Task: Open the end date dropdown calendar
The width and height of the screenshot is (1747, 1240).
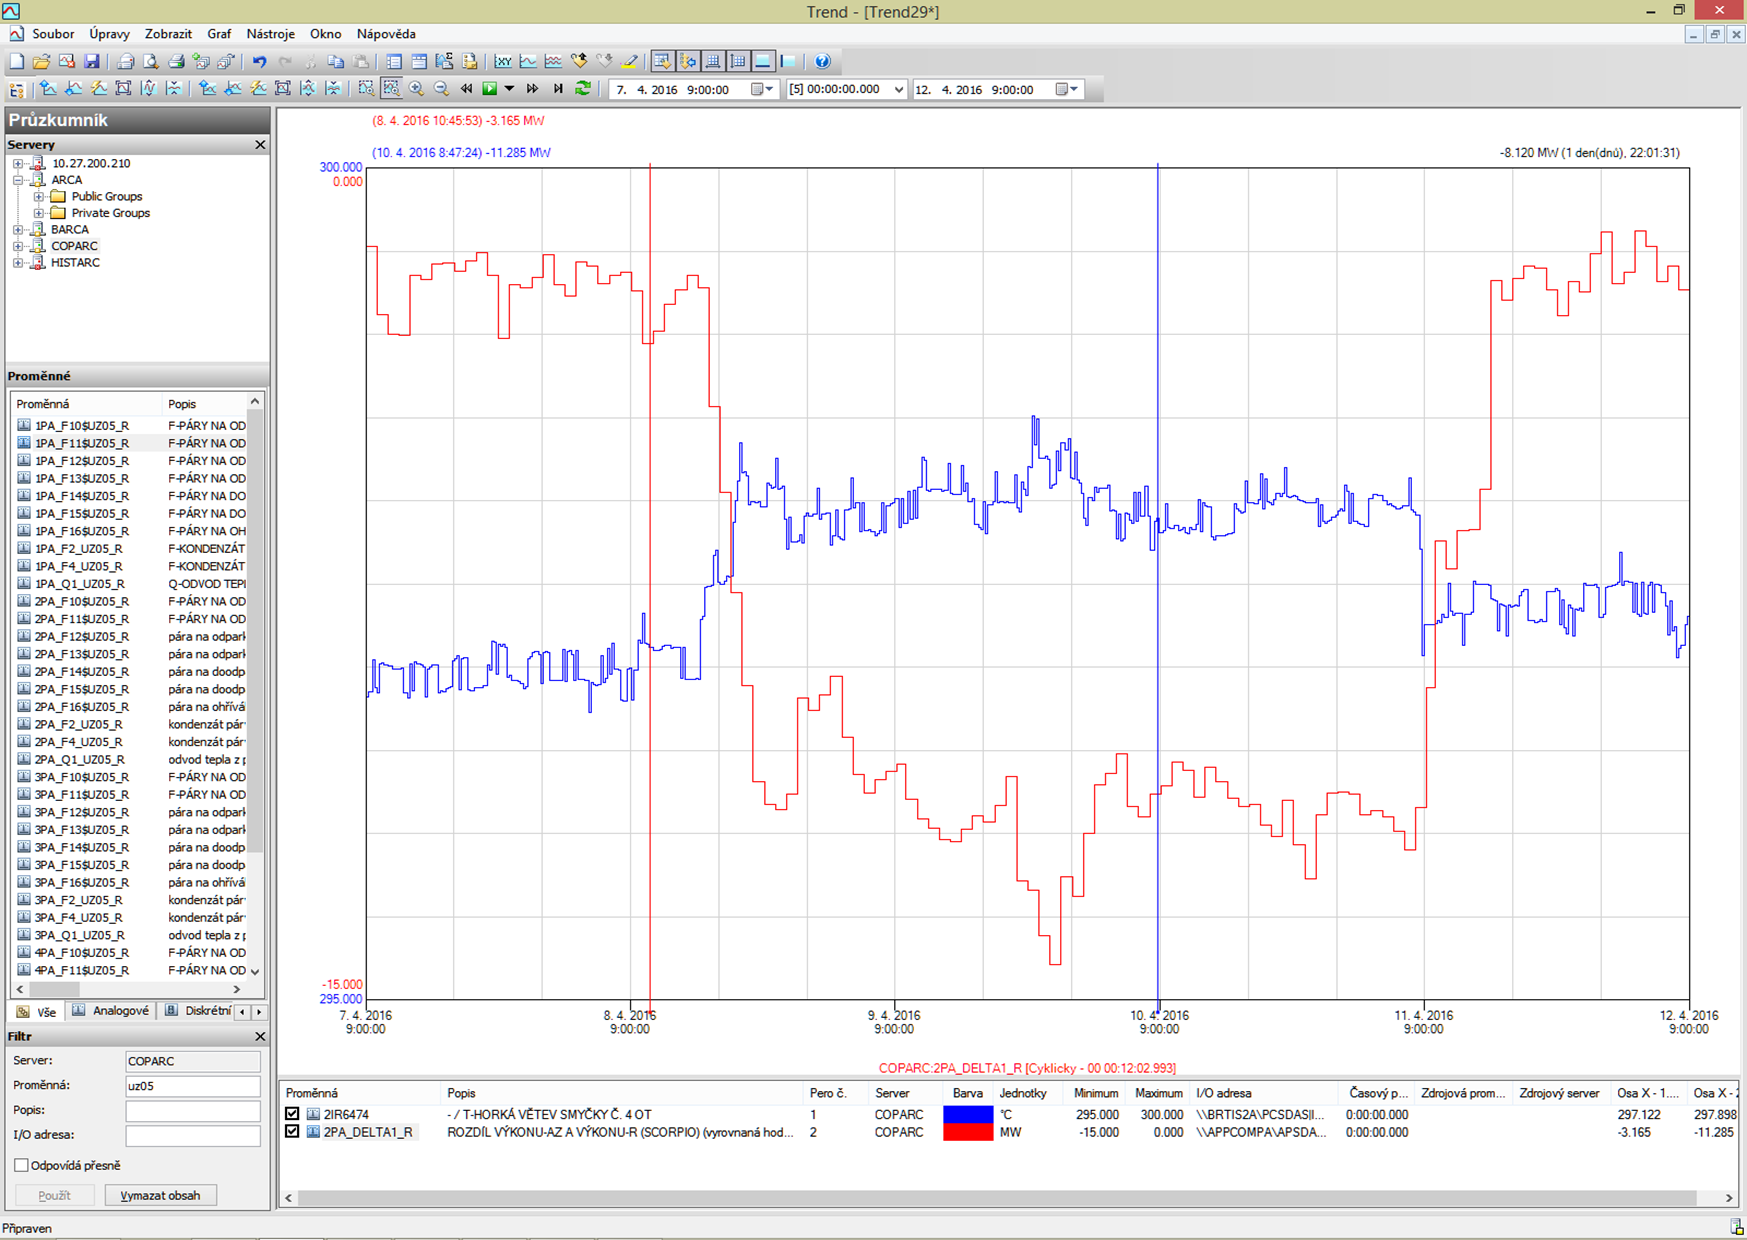Action: [1068, 89]
